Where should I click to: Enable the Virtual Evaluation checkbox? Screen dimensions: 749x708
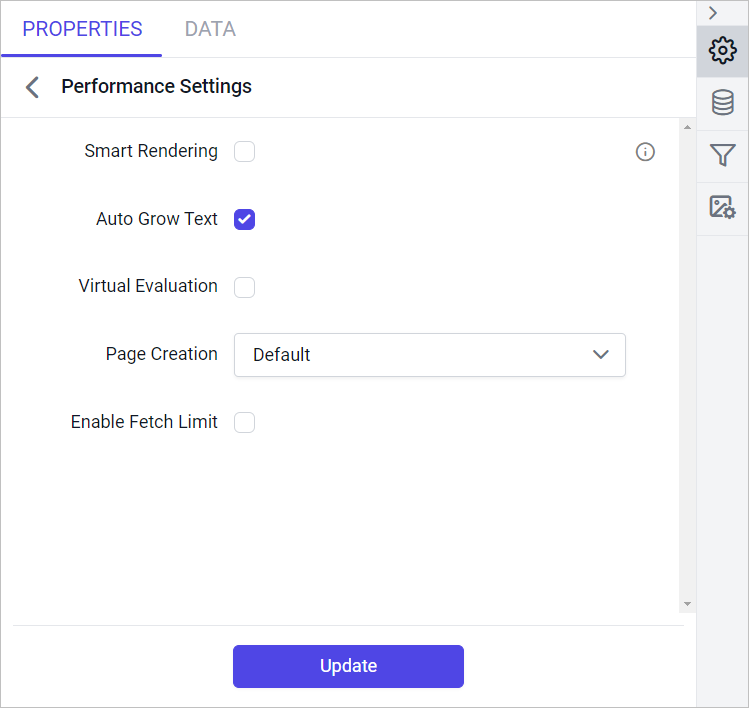pos(244,287)
